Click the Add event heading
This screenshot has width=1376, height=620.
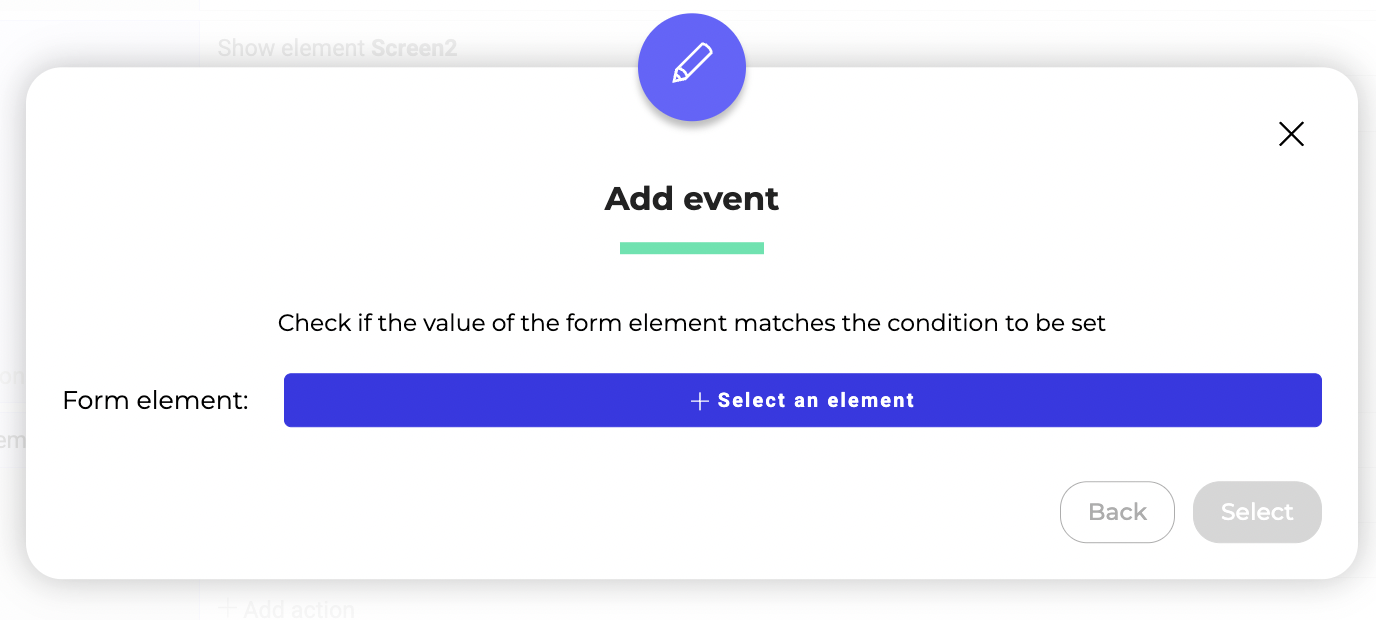[x=692, y=198]
